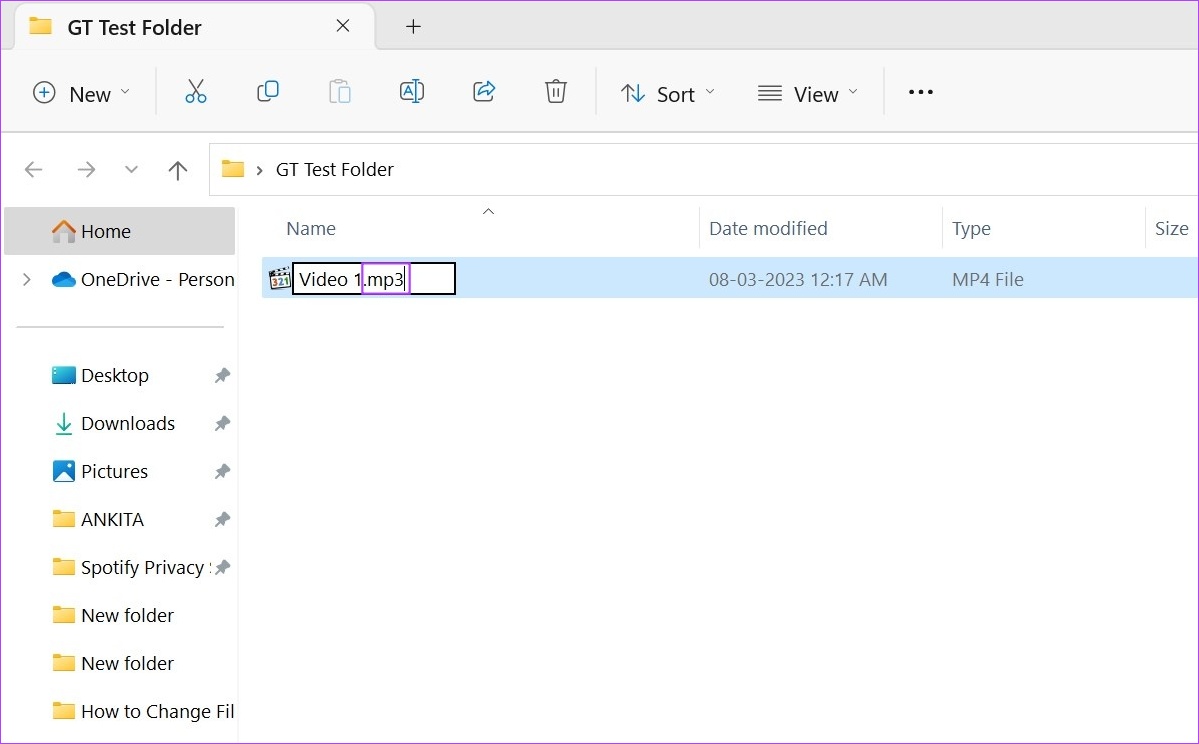This screenshot has width=1199, height=744.
Task: Click the OneDrive cloud icon
Action: pos(63,279)
